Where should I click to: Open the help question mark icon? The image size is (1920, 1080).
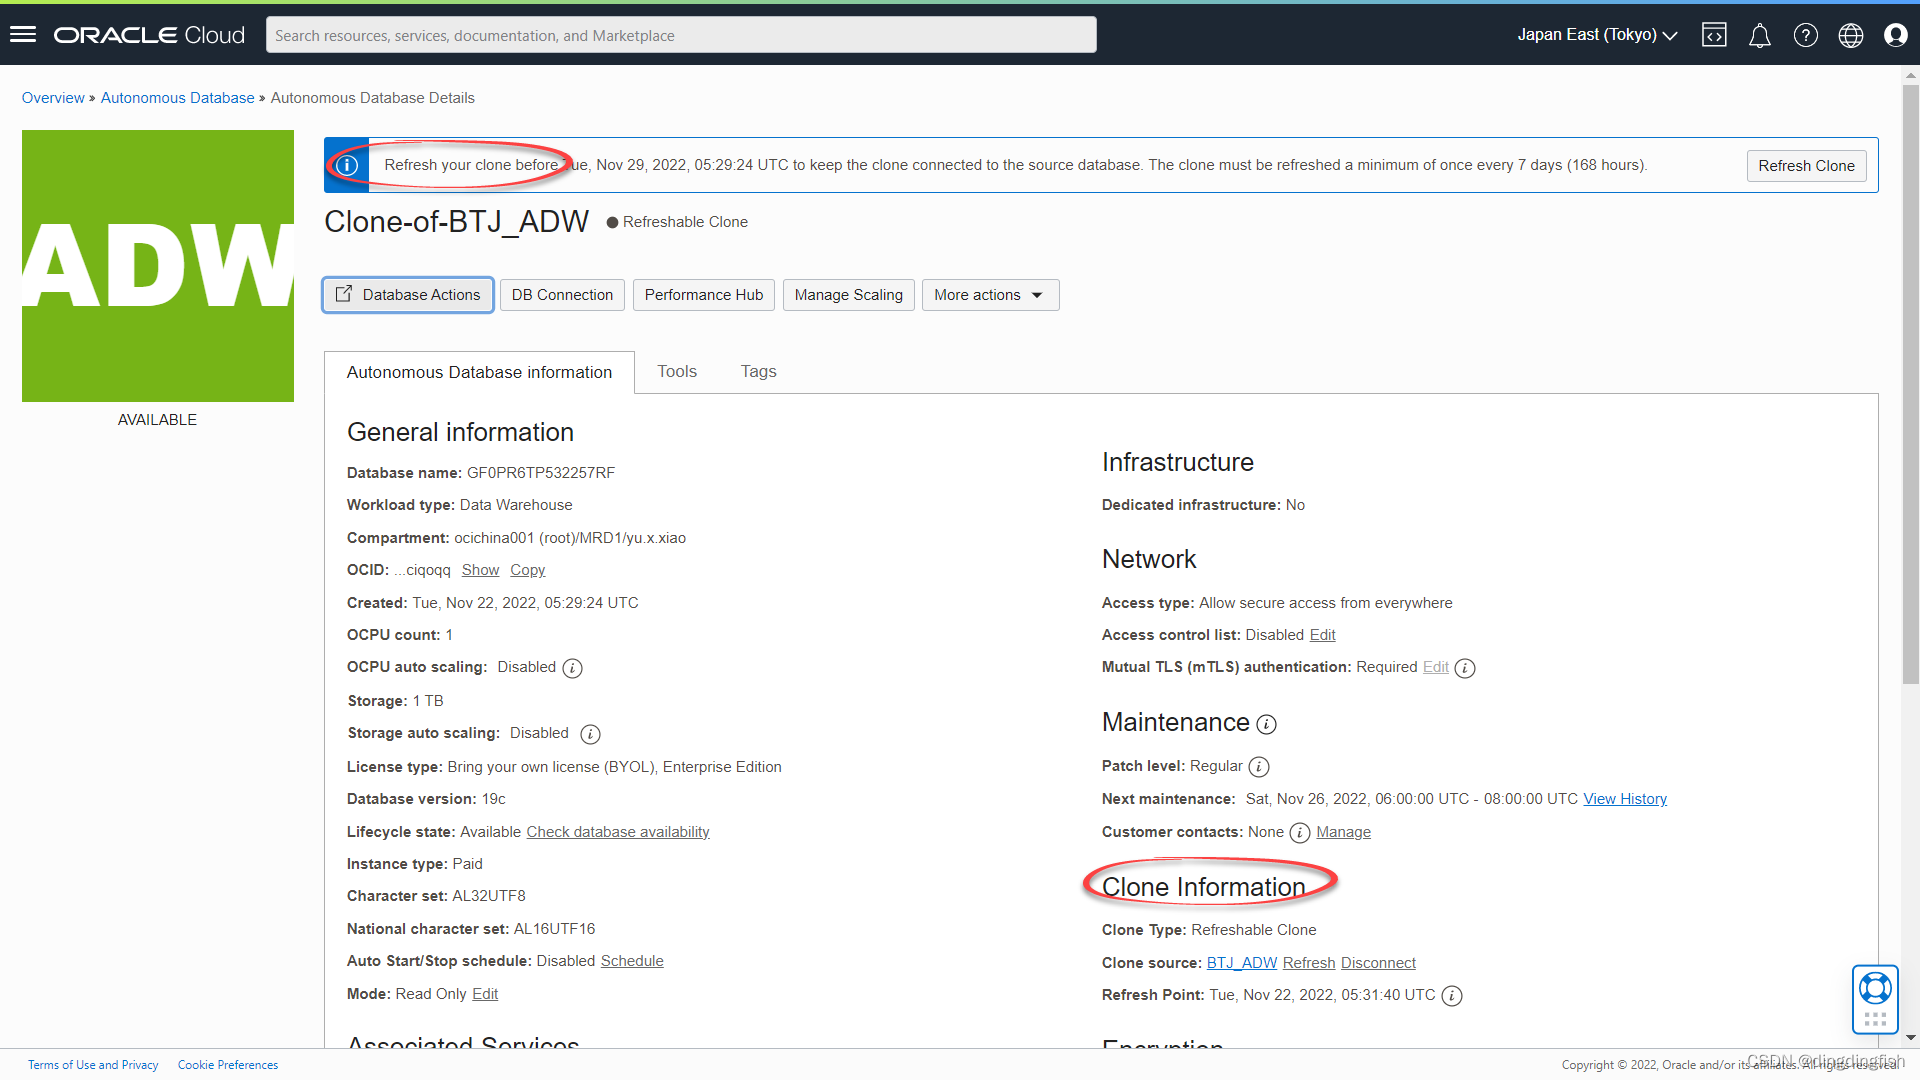[x=1805, y=35]
